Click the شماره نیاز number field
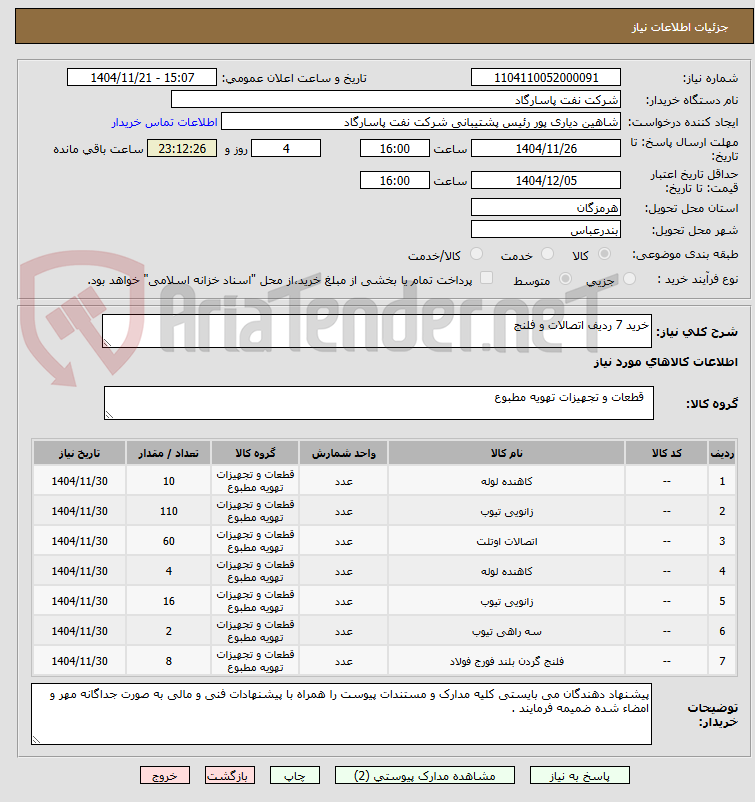The image size is (755, 802). (546, 78)
